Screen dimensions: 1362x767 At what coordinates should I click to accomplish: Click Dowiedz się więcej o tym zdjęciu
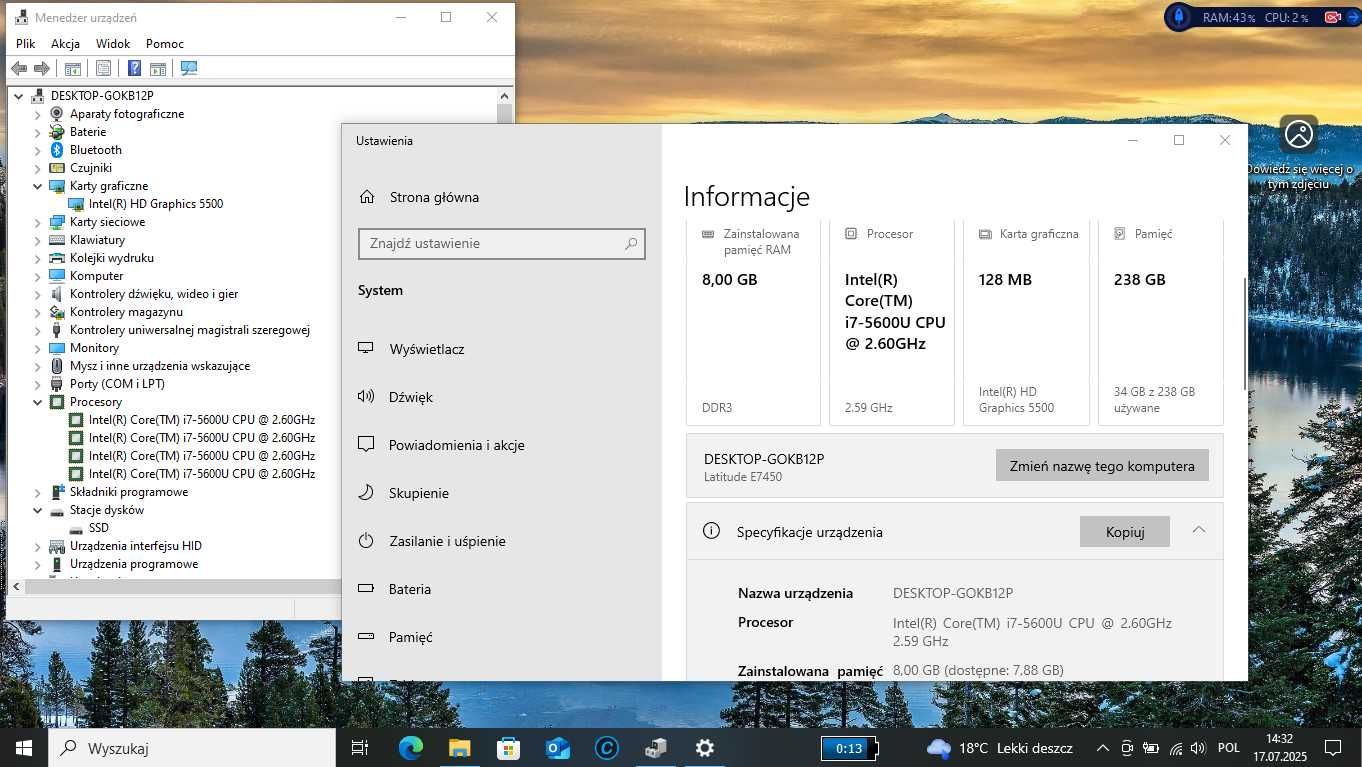[1299, 153]
